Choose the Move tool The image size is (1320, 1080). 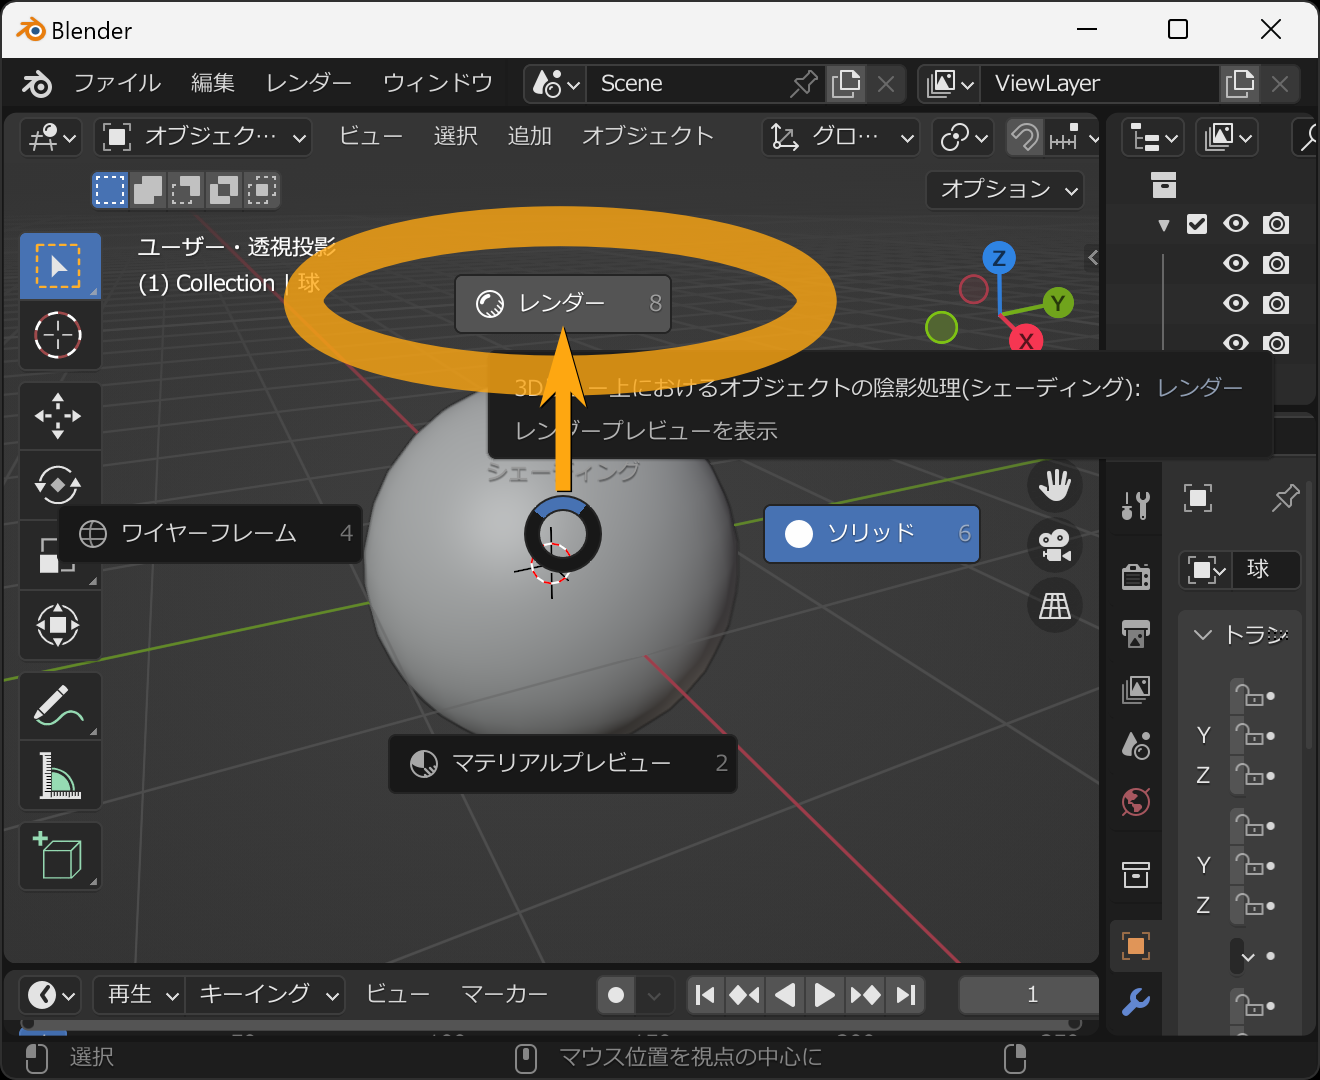click(x=60, y=416)
